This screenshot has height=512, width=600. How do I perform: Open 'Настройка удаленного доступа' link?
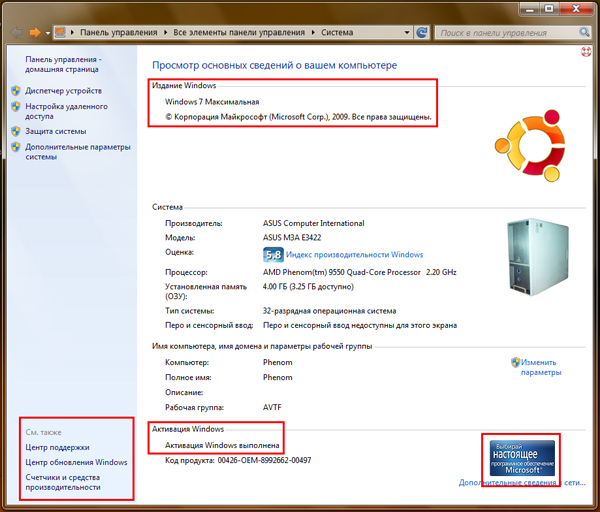click(x=66, y=111)
